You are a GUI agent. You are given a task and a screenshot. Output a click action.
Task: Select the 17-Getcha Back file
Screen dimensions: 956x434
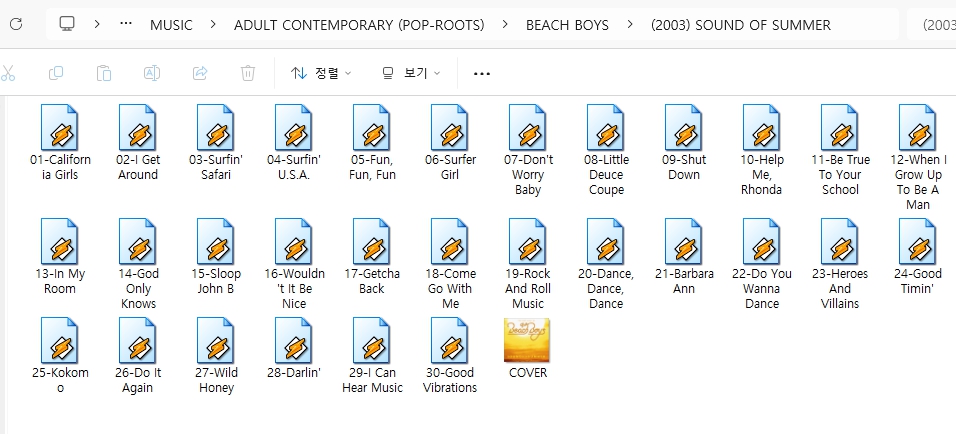[x=372, y=257]
